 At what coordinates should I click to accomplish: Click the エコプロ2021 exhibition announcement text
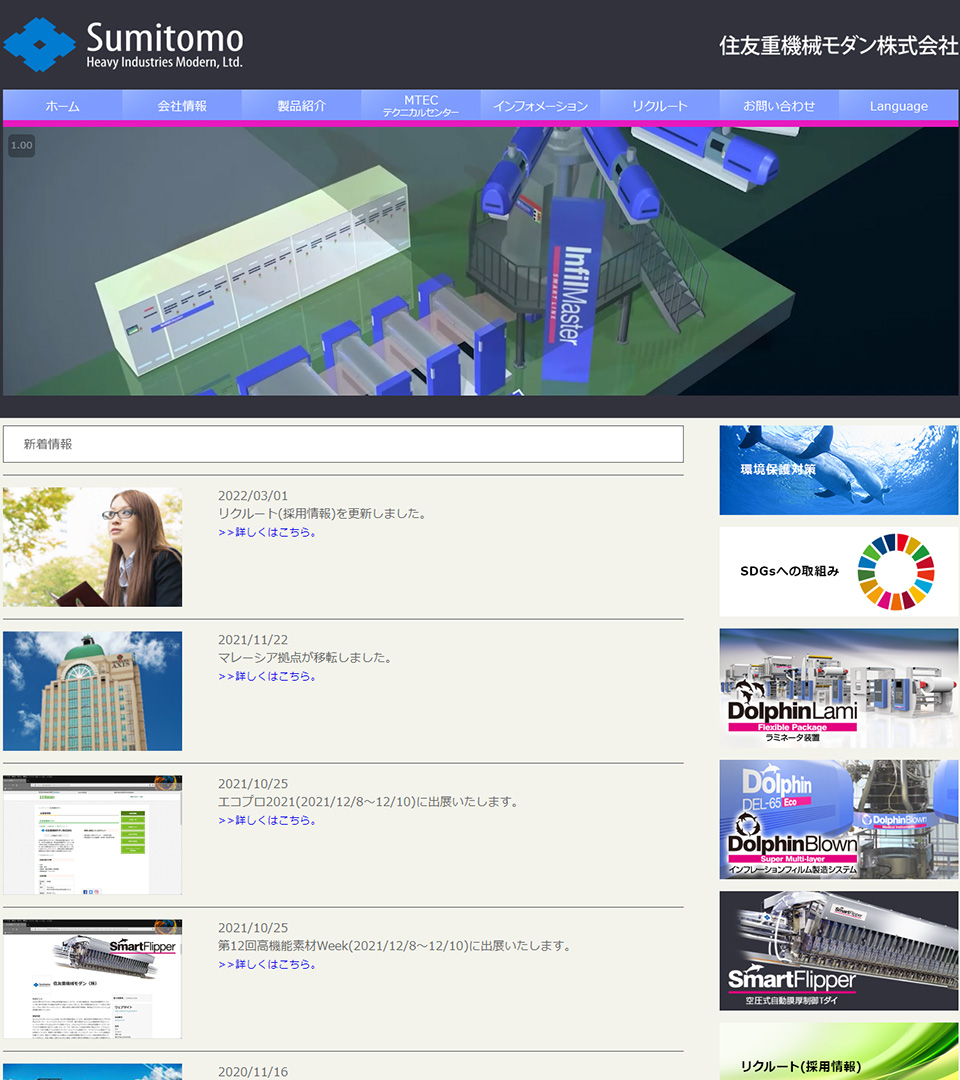369,802
